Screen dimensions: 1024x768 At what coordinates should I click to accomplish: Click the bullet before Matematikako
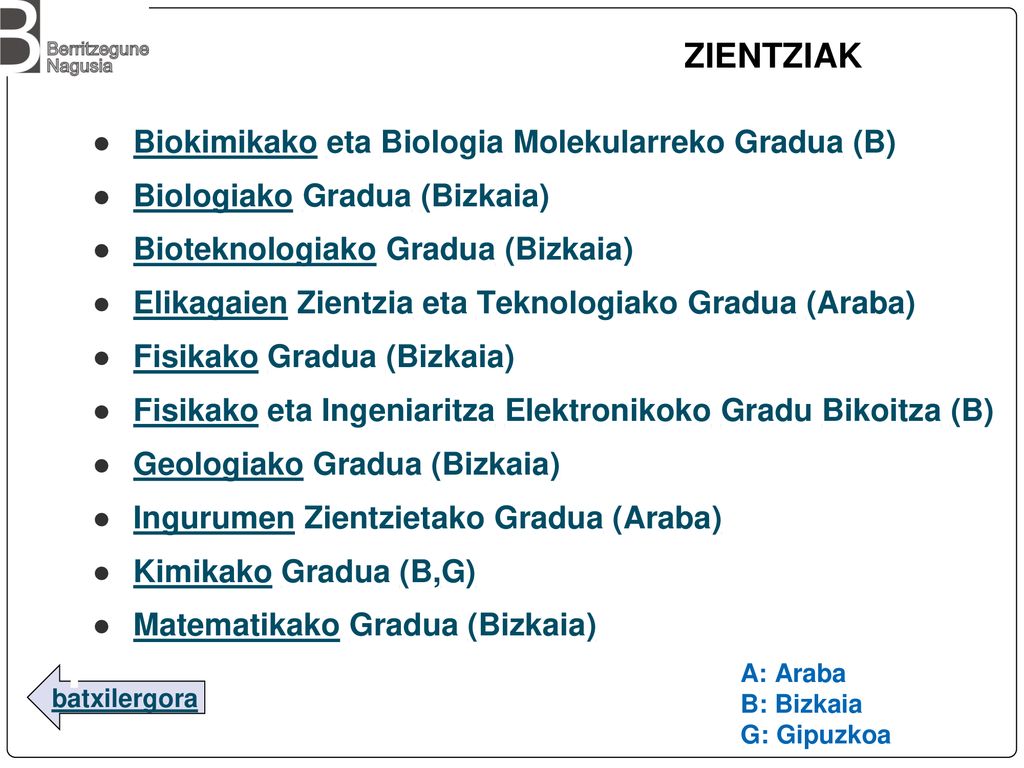click(102, 628)
